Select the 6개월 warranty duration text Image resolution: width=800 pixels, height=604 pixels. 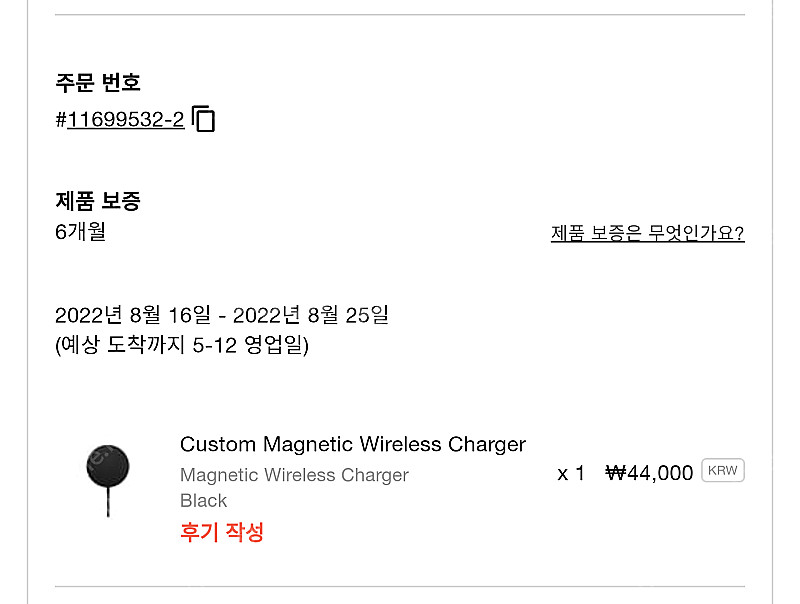click(x=80, y=232)
